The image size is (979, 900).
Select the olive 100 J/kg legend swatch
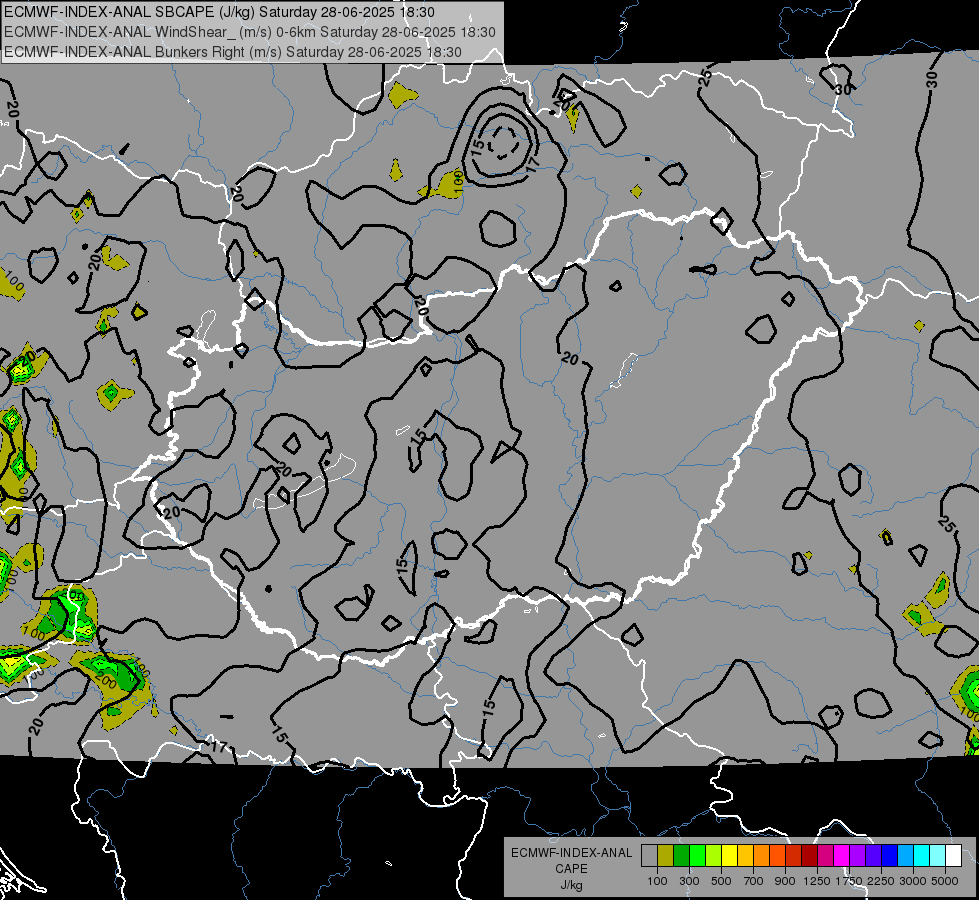tap(666, 856)
